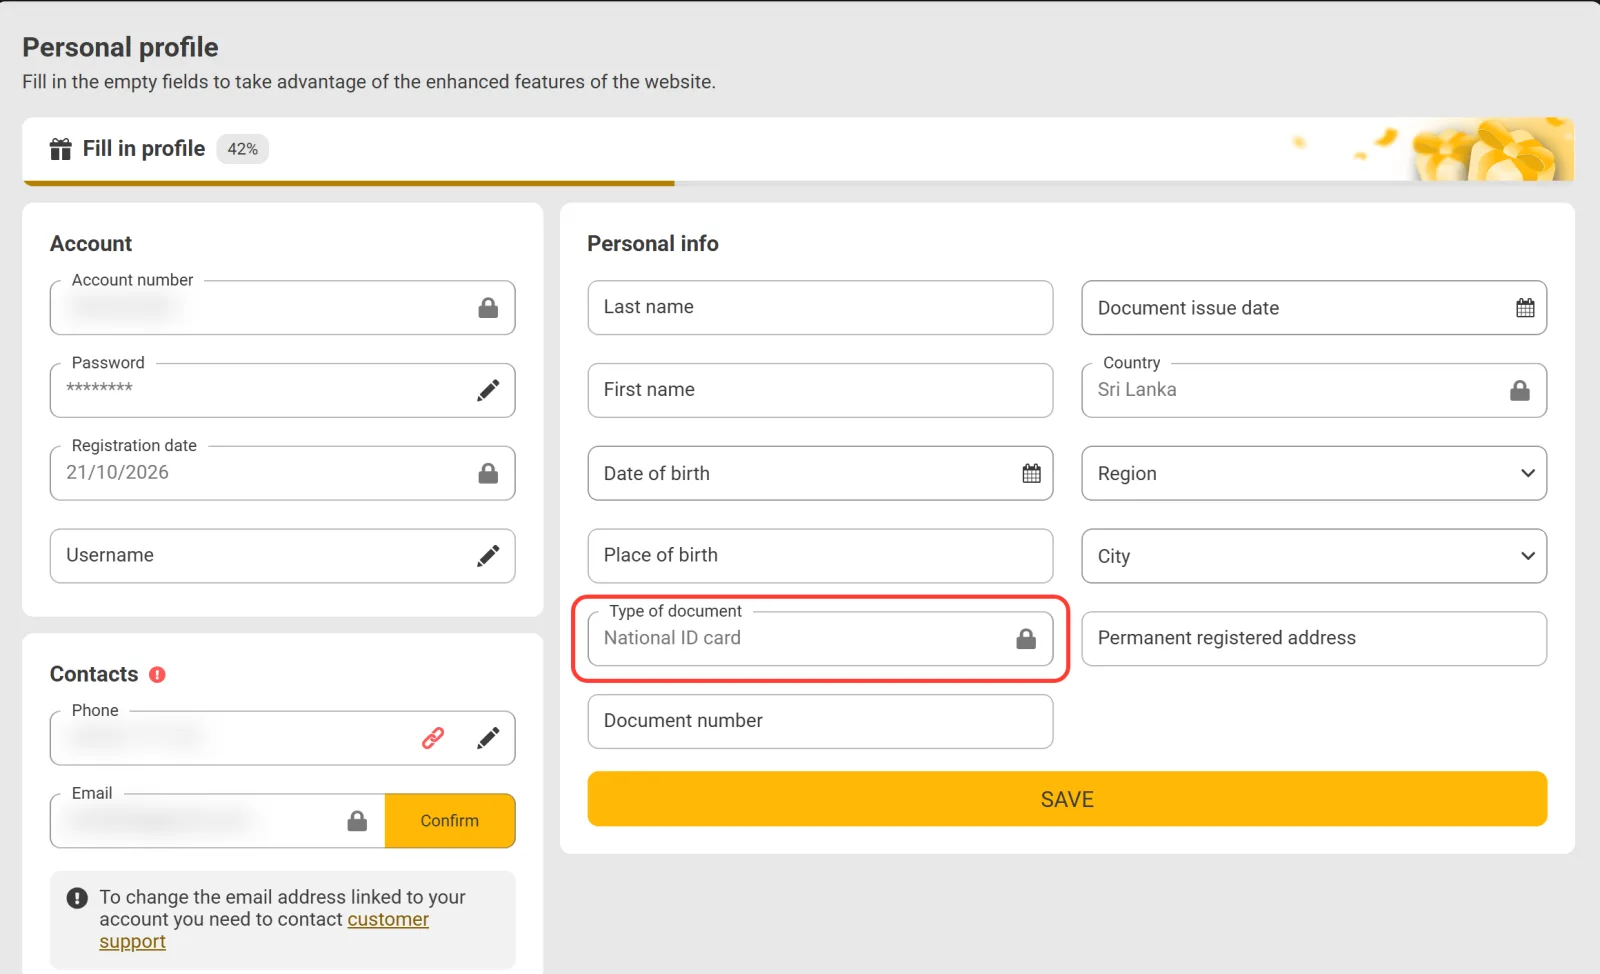The image size is (1600, 974).
Task: Focus the Last name field
Action: [x=820, y=308]
